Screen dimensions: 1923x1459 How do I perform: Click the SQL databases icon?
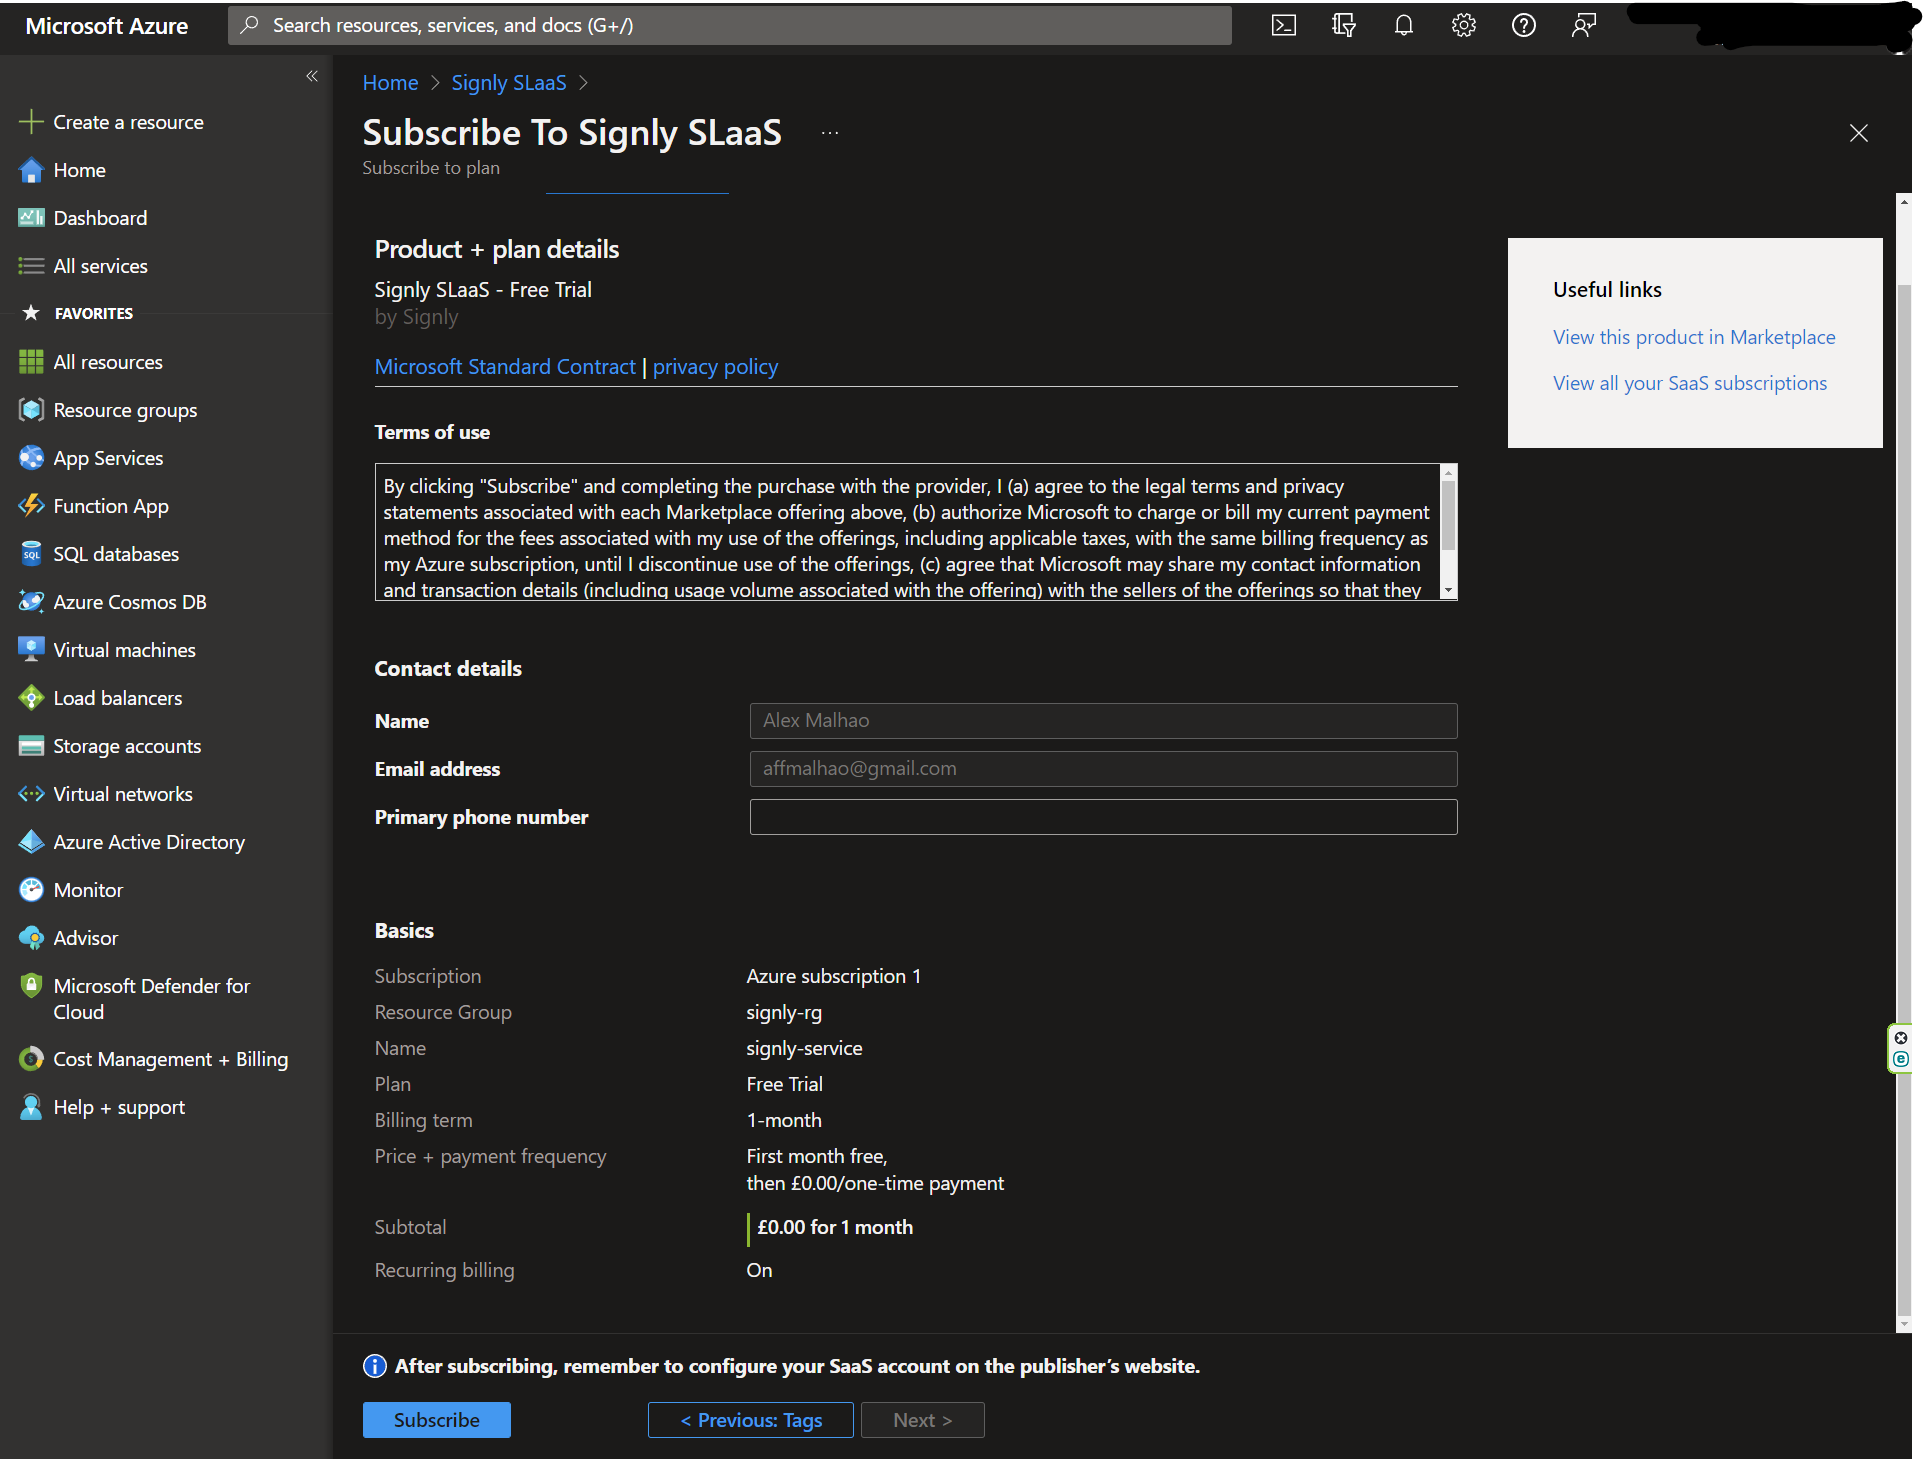[x=31, y=554]
